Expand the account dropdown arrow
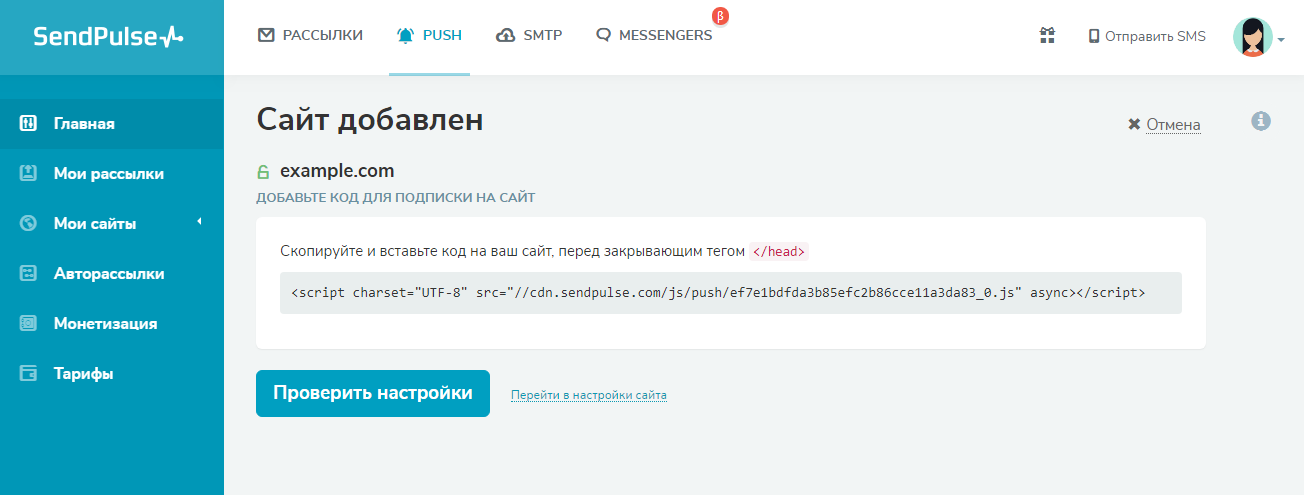Screen dimensions: 1304x495 point(1281,41)
